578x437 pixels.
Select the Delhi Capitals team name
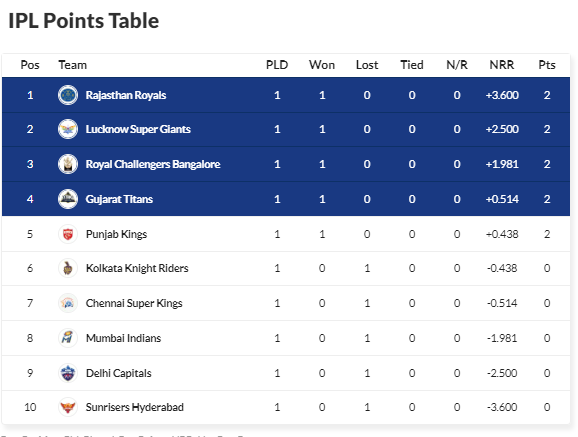pos(118,373)
